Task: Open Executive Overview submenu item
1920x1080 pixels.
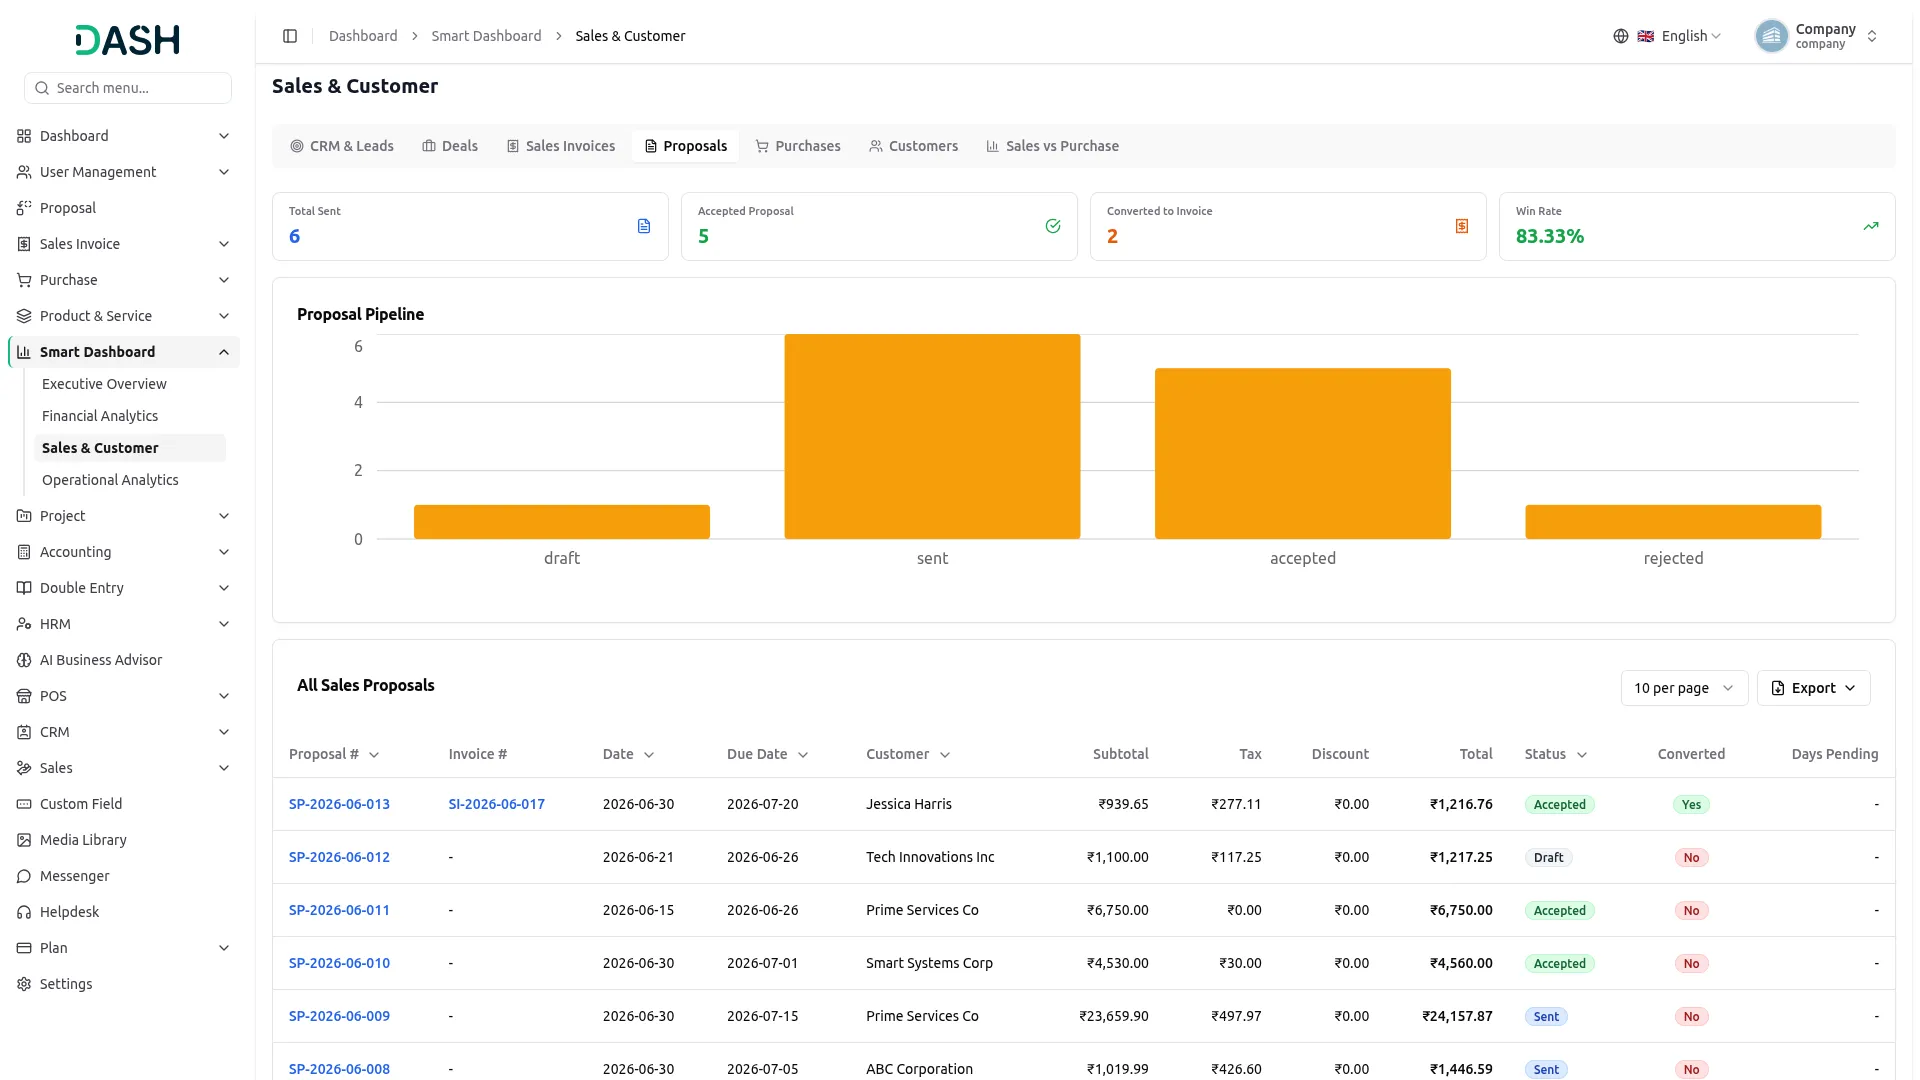Action: tap(130, 384)
